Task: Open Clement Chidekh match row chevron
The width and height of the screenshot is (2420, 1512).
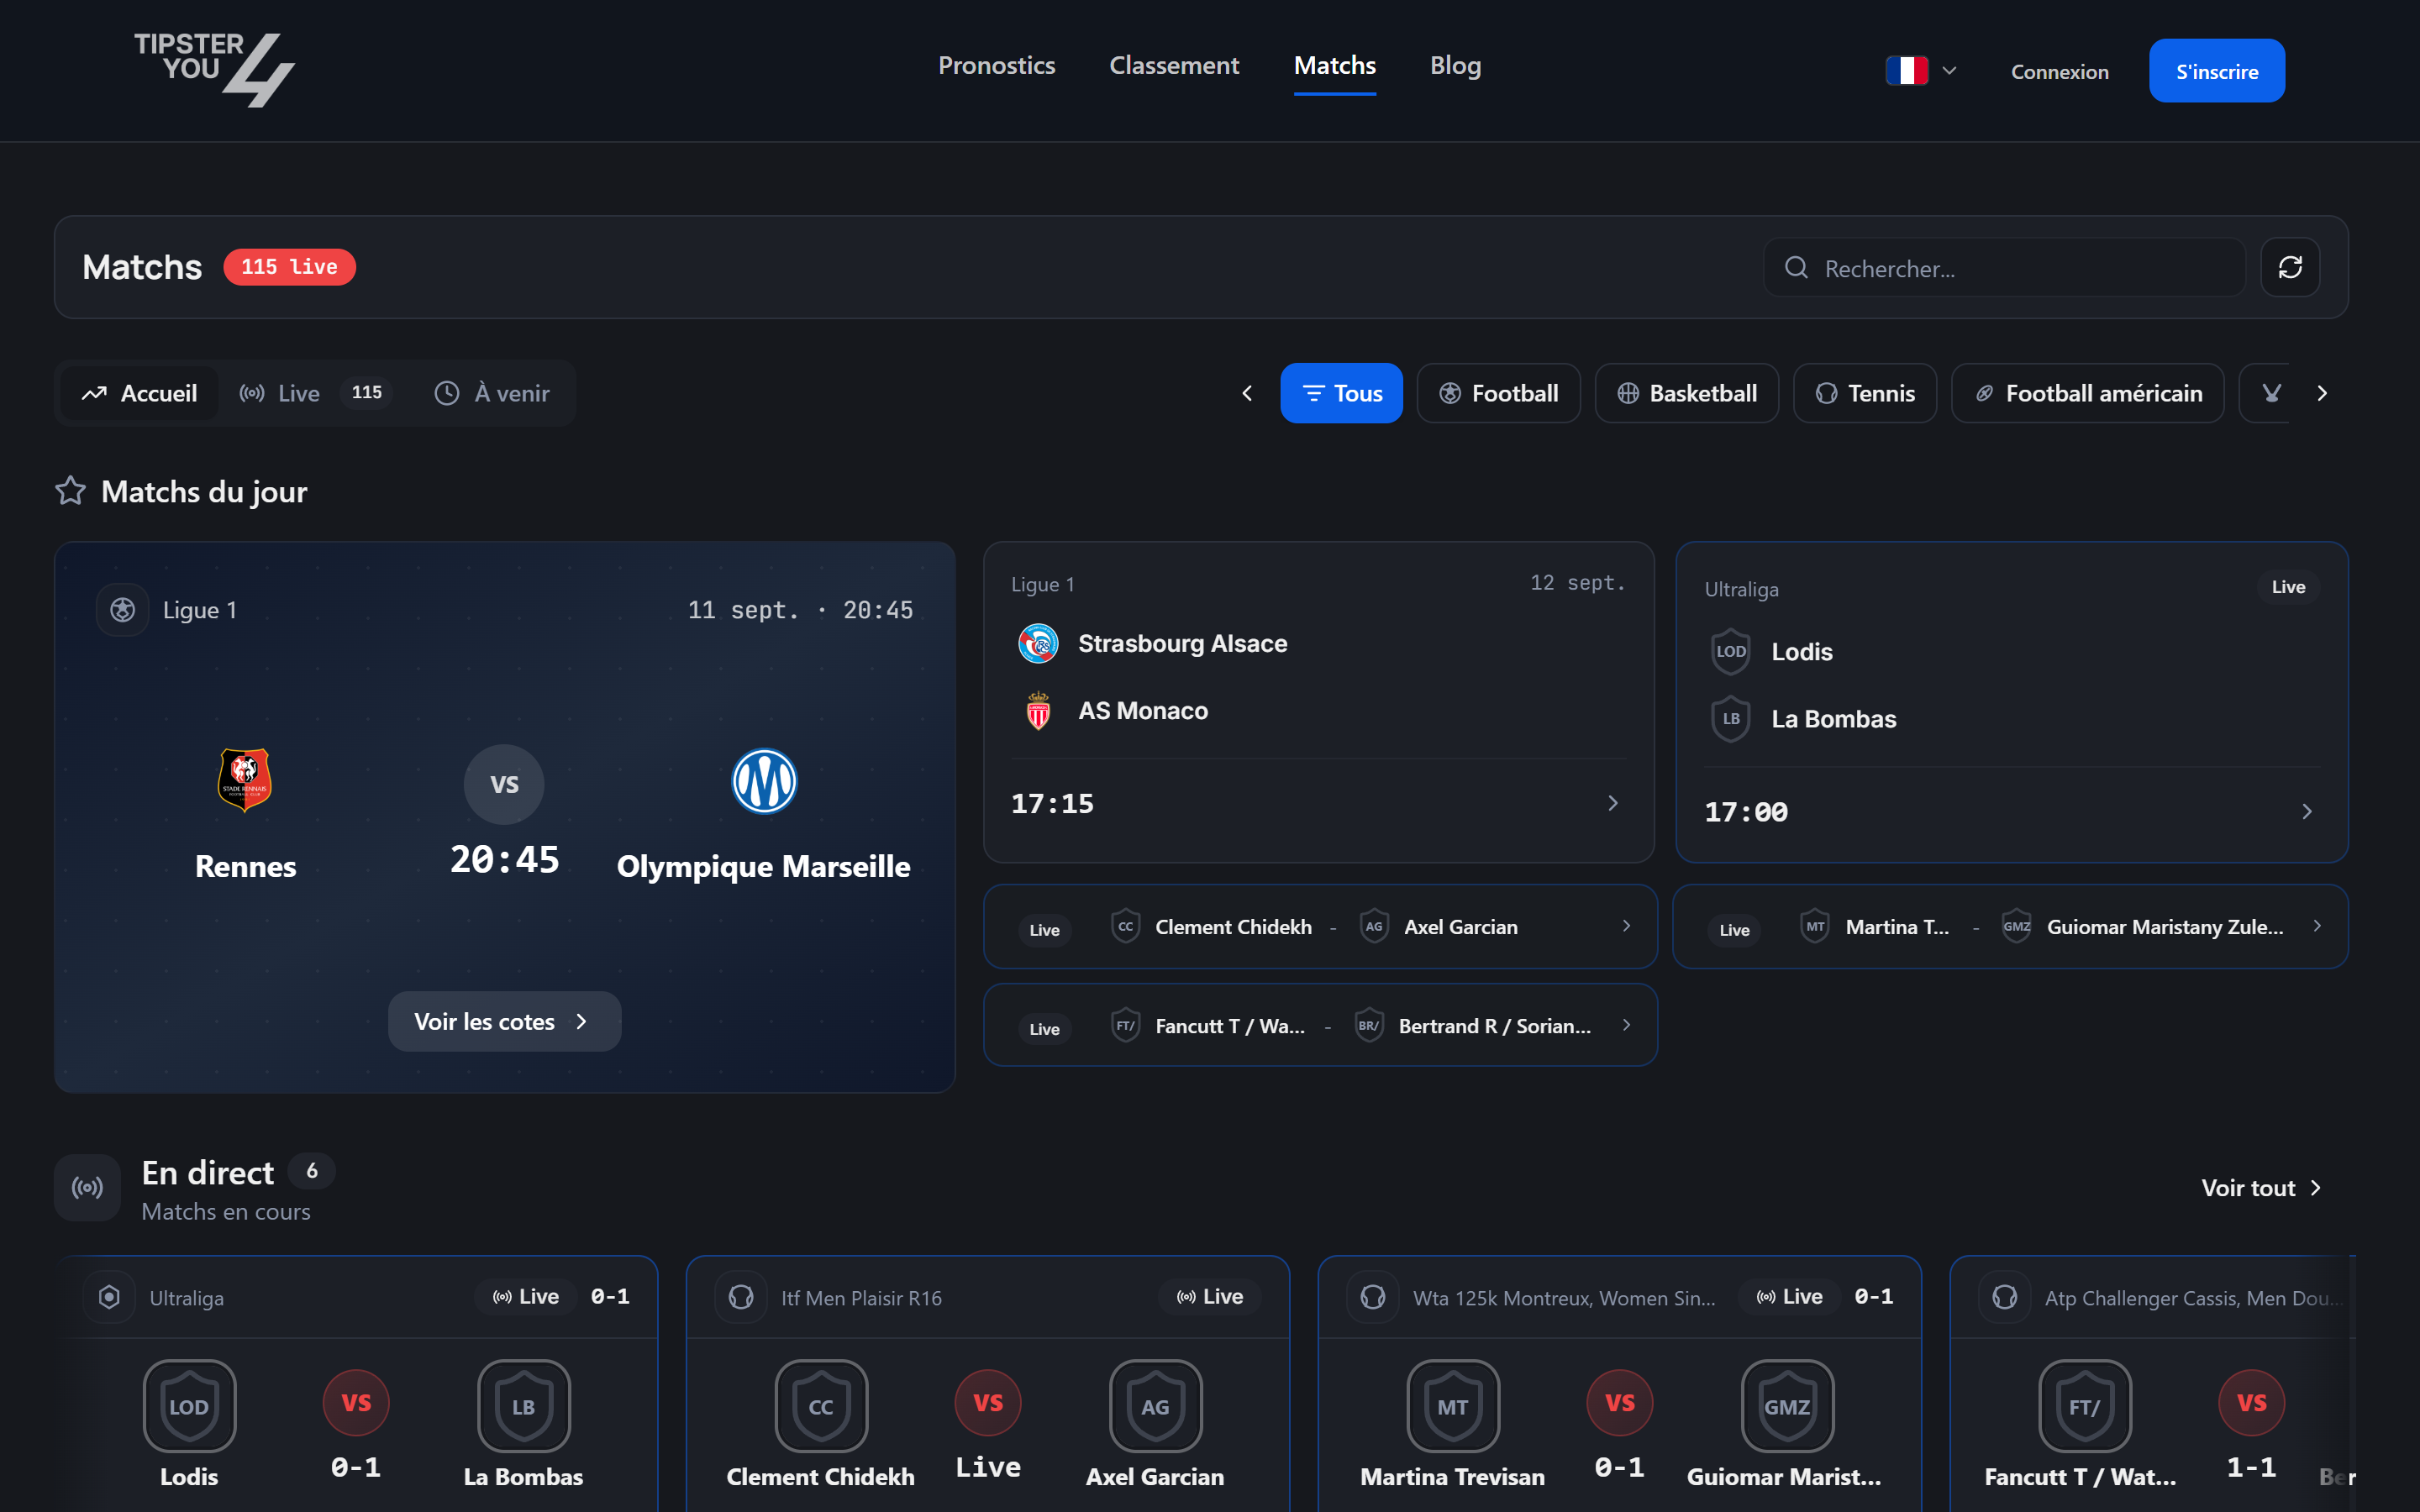Action: click(x=1626, y=926)
